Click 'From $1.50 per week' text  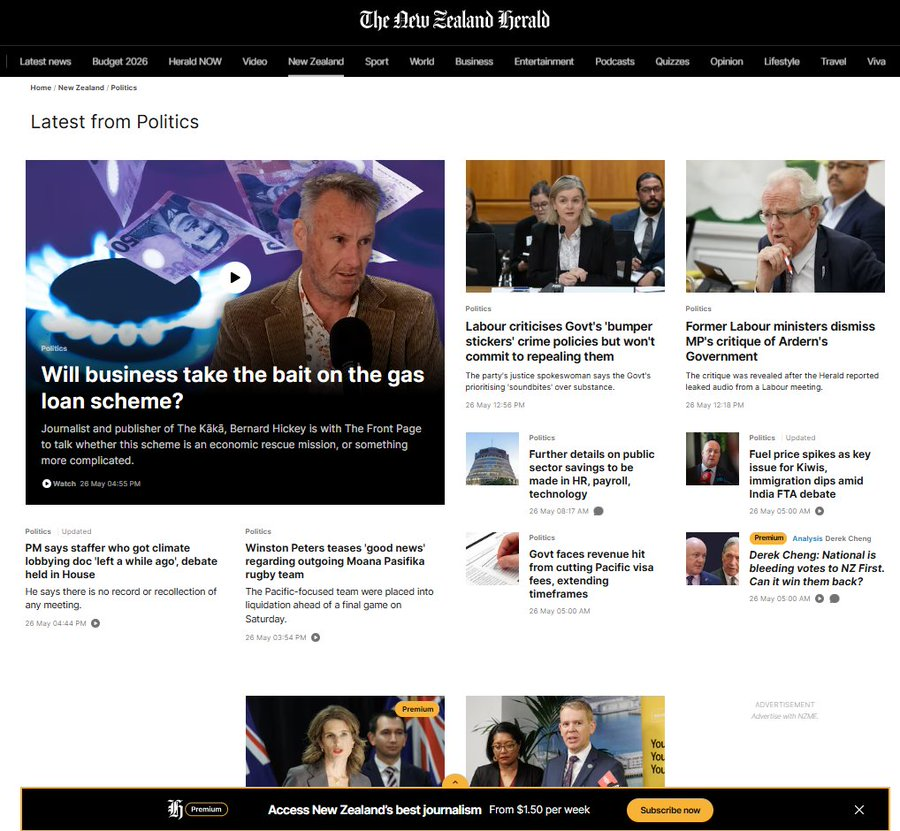click(x=540, y=810)
